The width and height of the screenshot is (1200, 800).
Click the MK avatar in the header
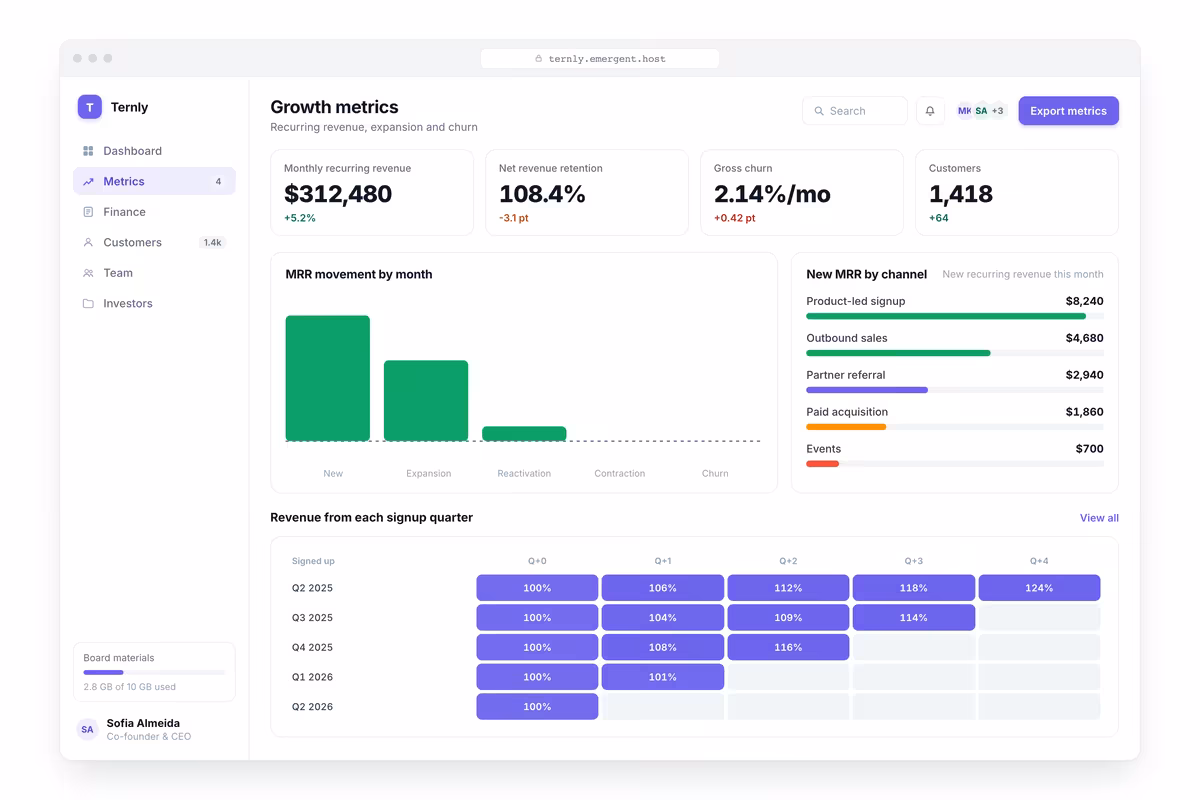964,111
